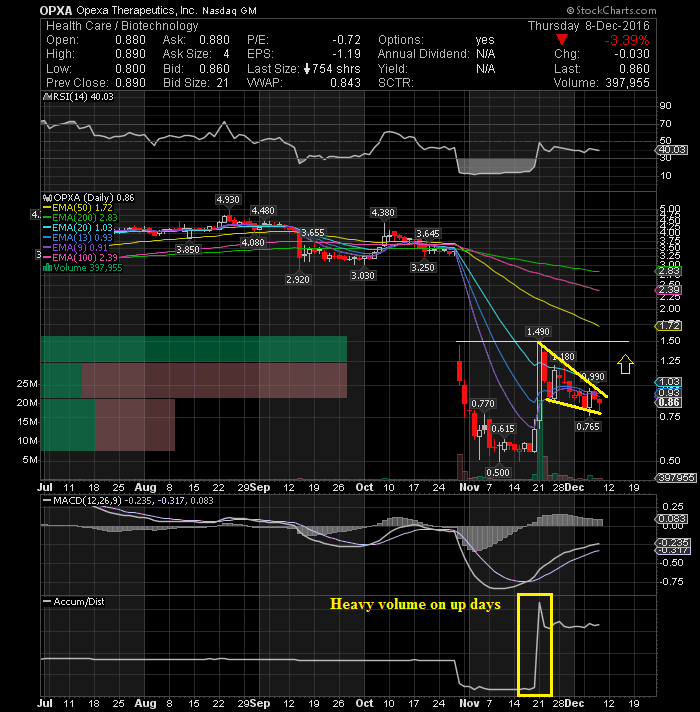The image size is (700, 712).
Task: Click the 4.380 October peak label
Action: [x=383, y=213]
